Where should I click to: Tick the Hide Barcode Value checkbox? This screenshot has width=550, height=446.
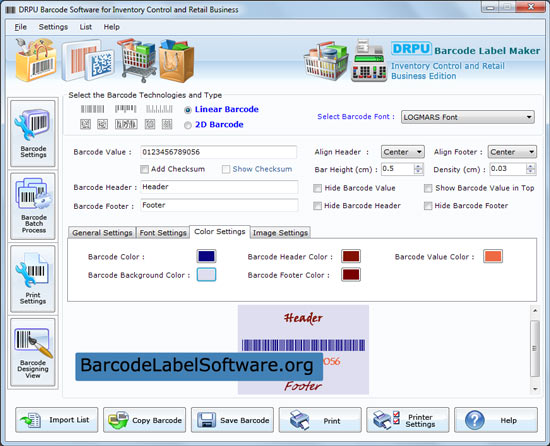317,188
